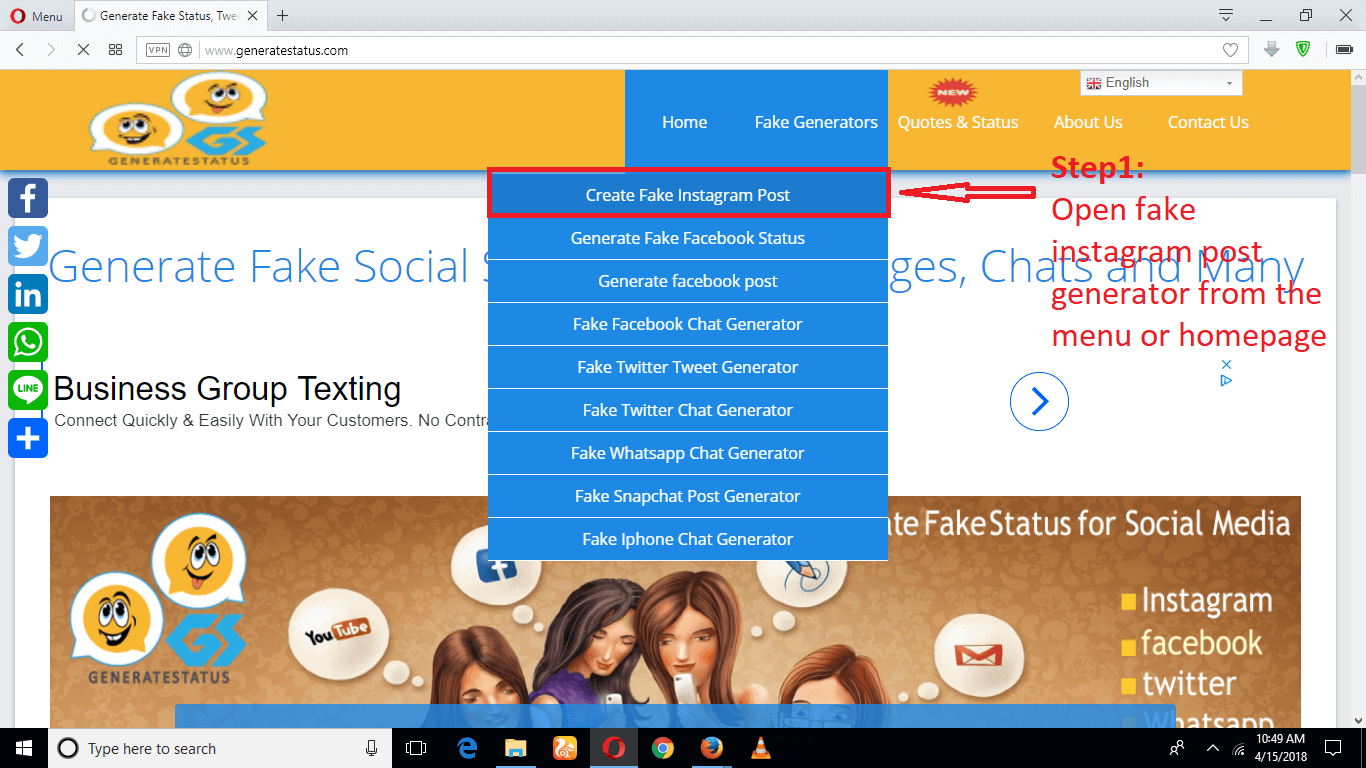Open downloads arrow icon in toolbar
This screenshot has height=768, width=1366.
(1271, 49)
